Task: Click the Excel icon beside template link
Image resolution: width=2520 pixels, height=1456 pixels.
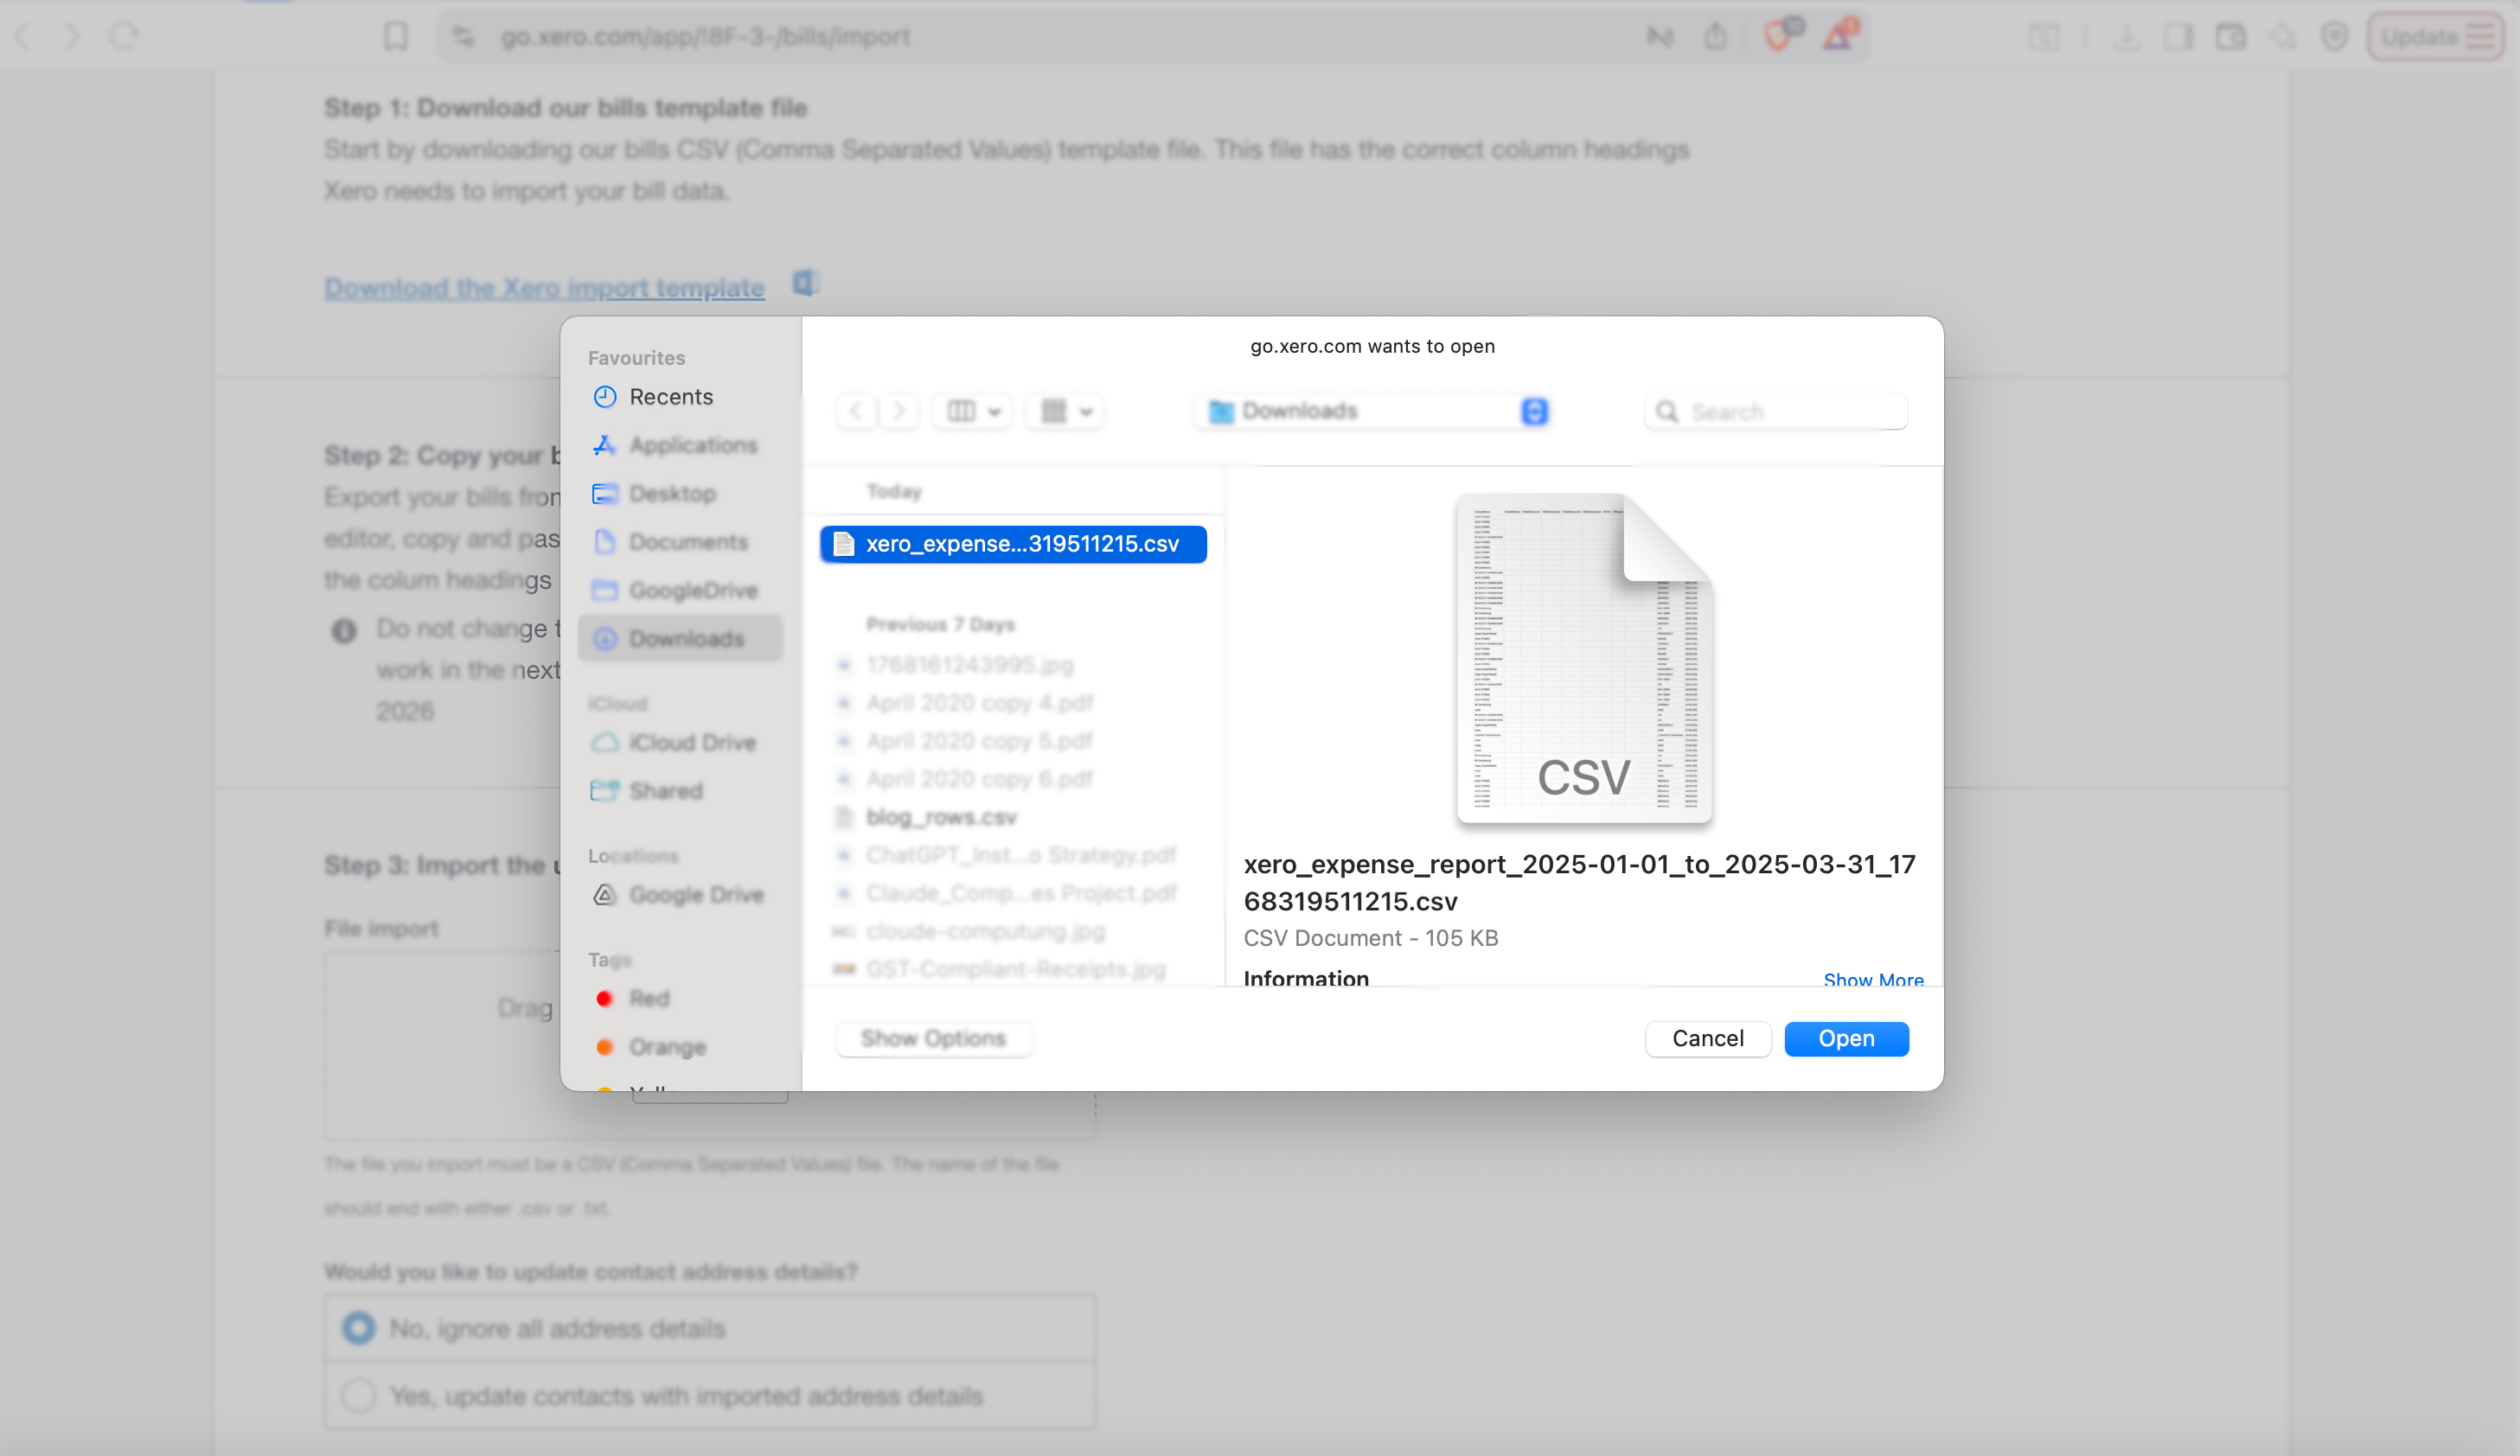Action: (806, 284)
